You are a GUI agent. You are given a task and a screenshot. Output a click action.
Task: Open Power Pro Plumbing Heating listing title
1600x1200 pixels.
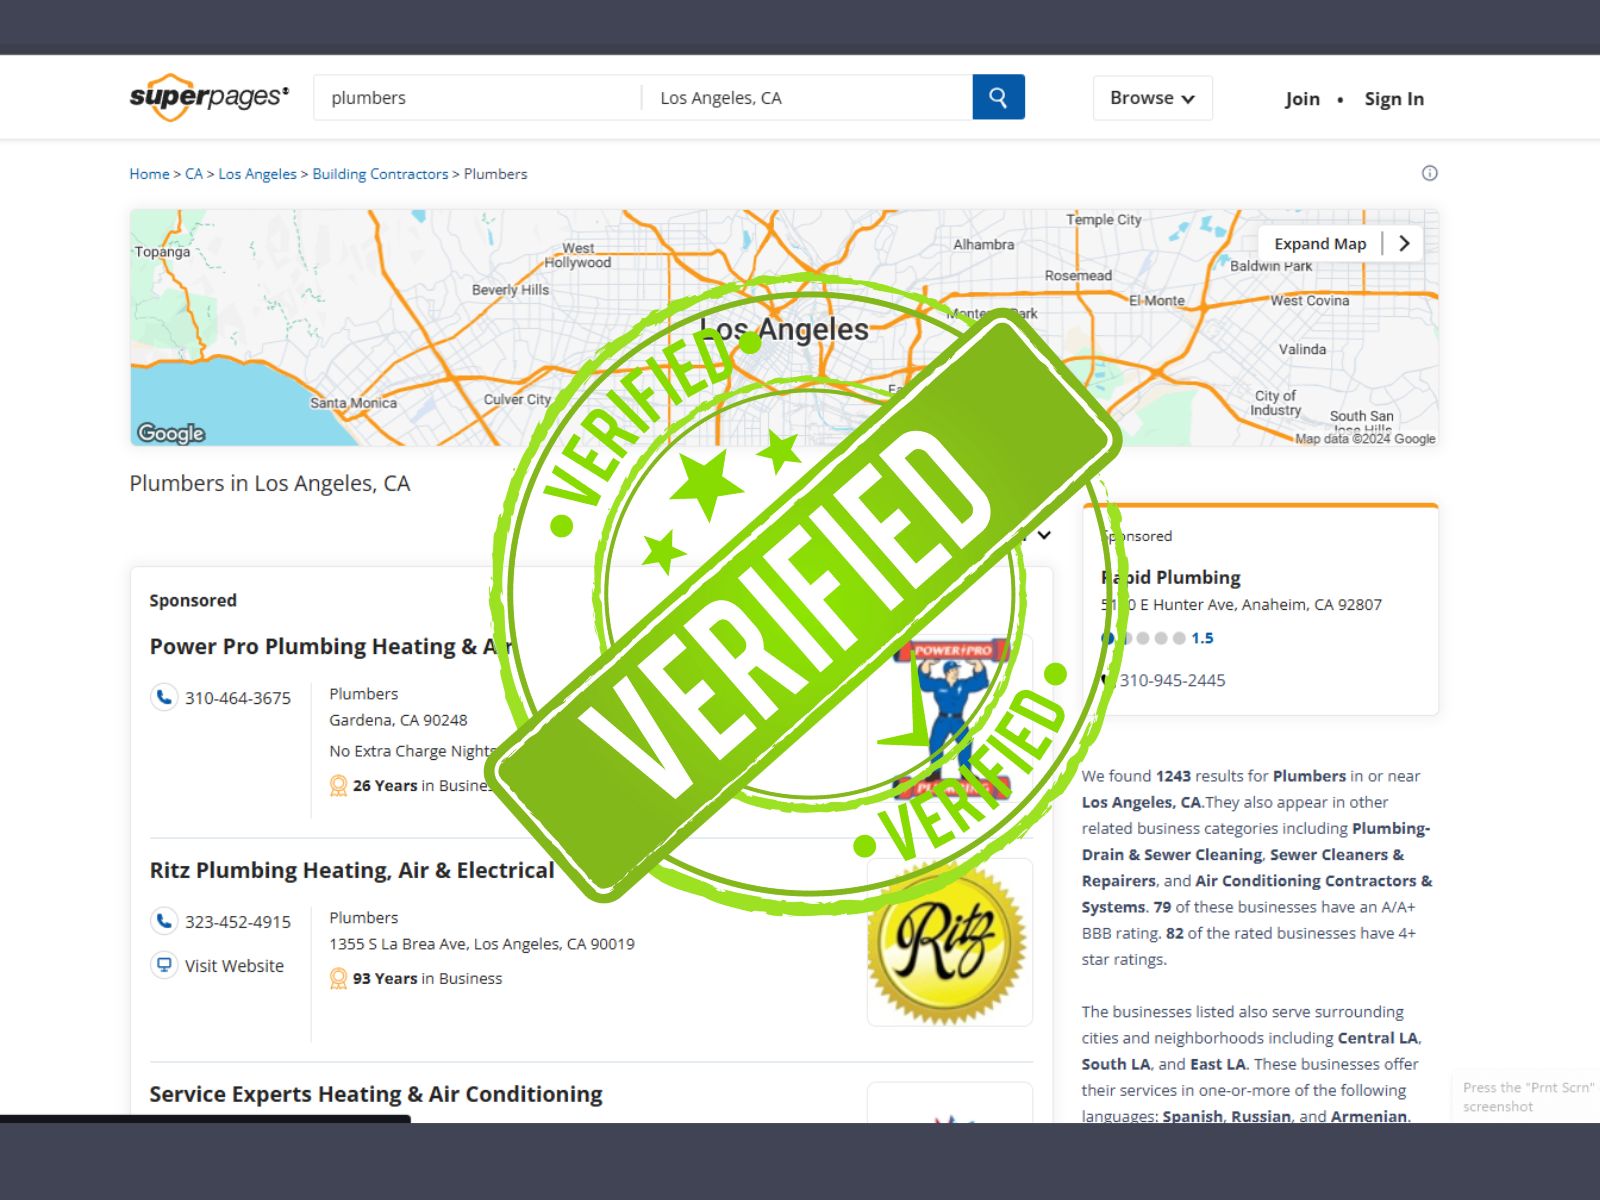click(x=330, y=647)
